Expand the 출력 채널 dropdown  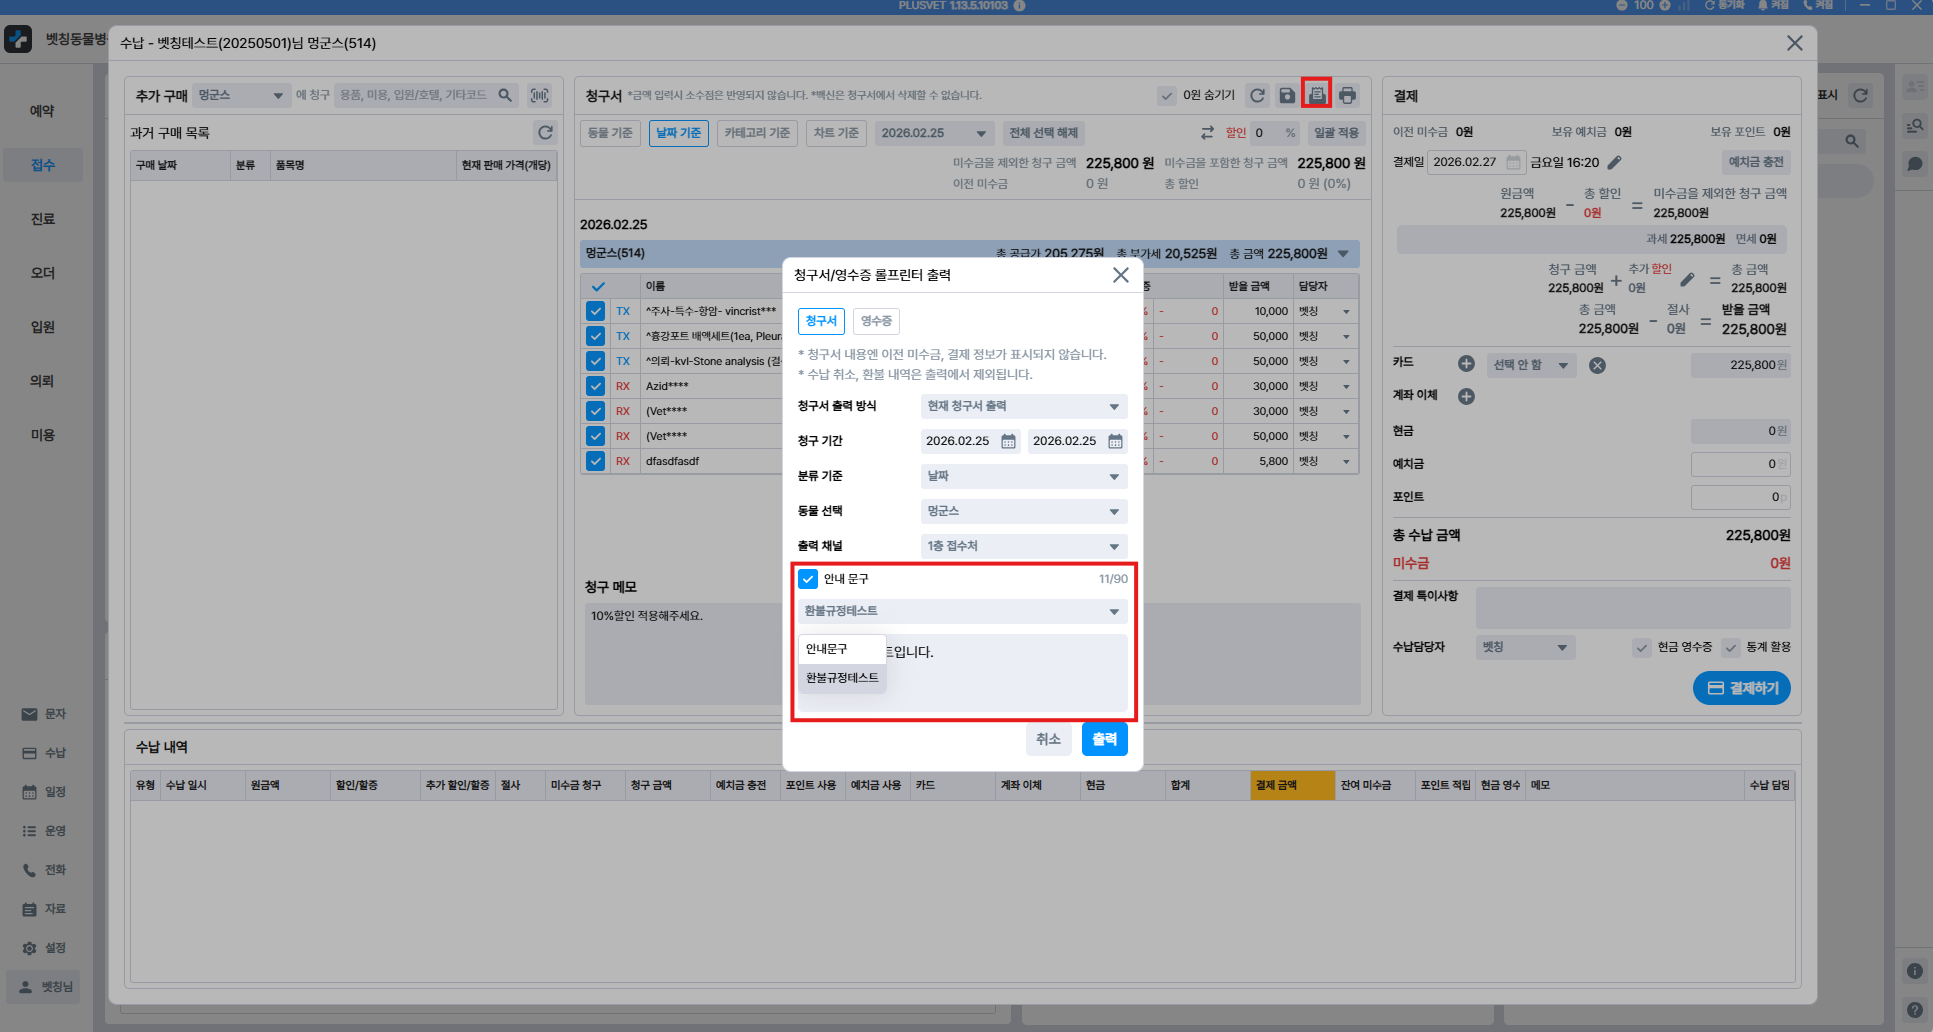[x=1023, y=546]
